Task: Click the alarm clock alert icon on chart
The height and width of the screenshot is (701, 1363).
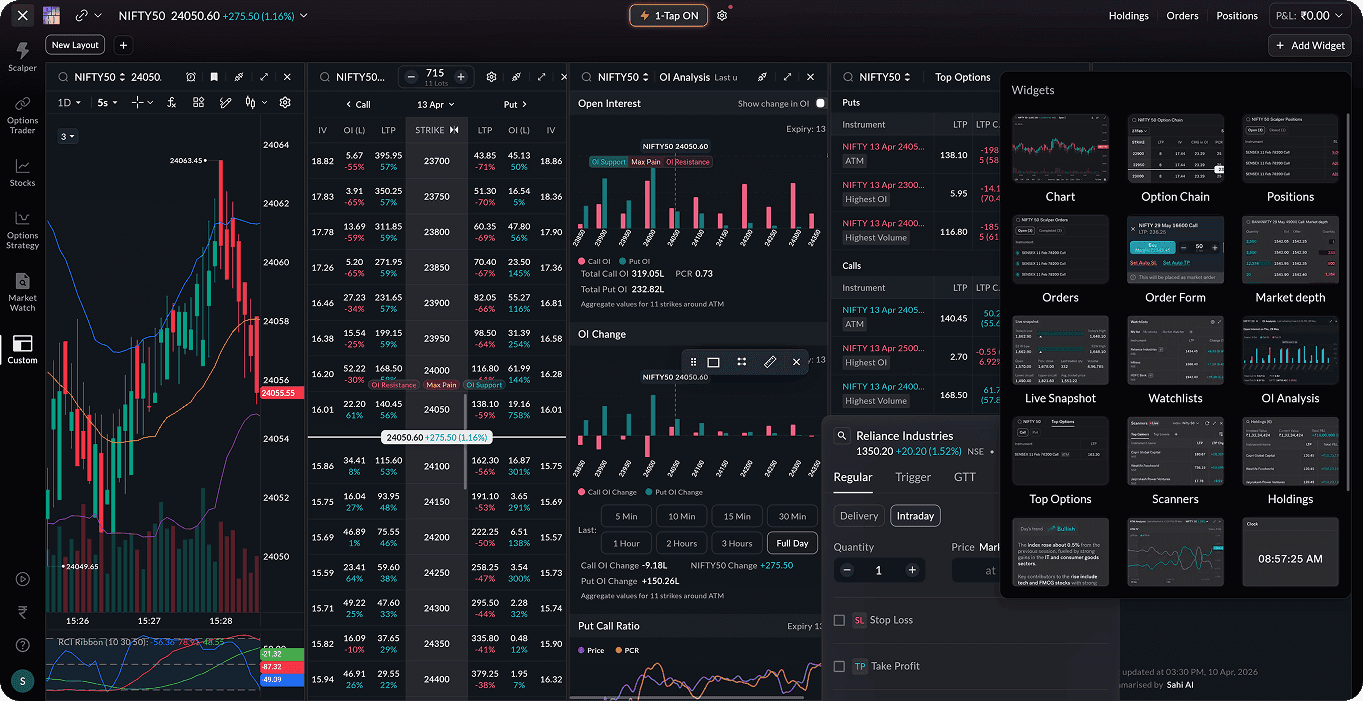Action: 189,77
